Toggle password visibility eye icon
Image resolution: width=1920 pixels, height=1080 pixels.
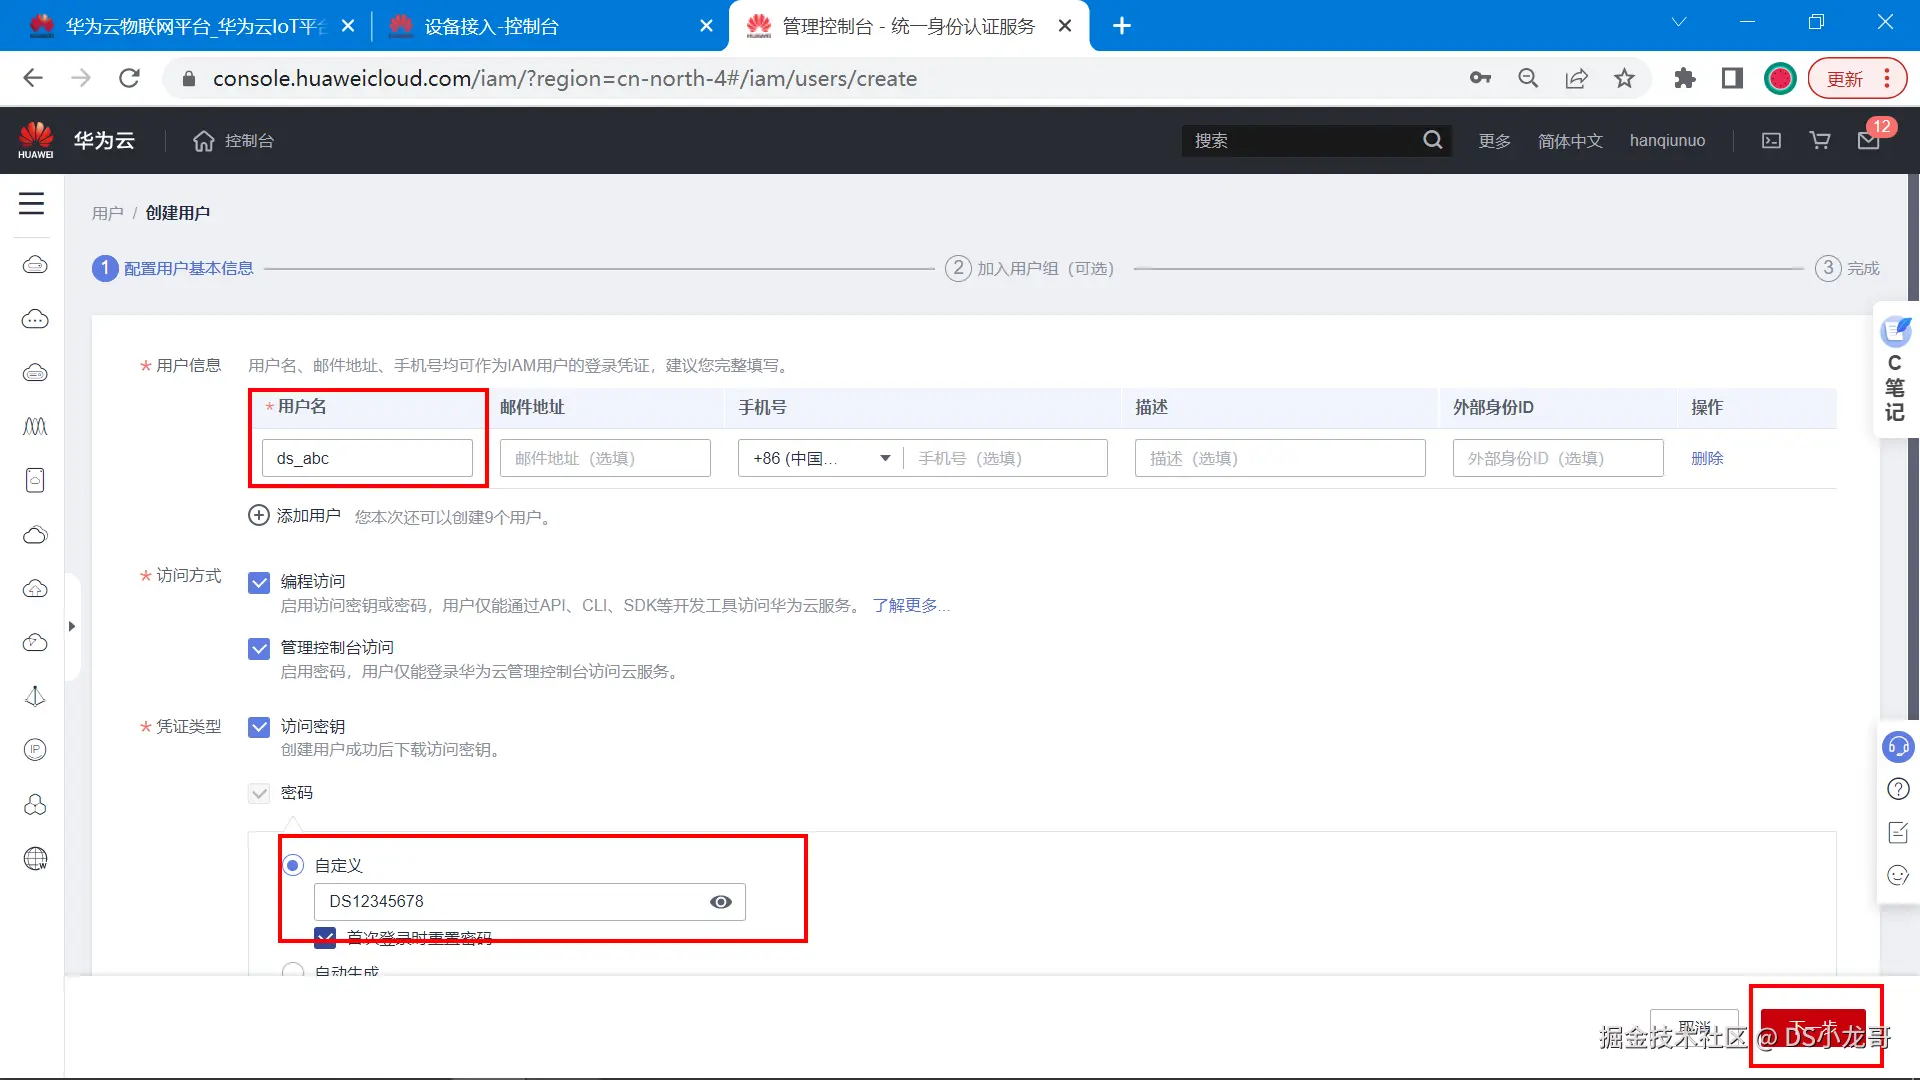(721, 902)
